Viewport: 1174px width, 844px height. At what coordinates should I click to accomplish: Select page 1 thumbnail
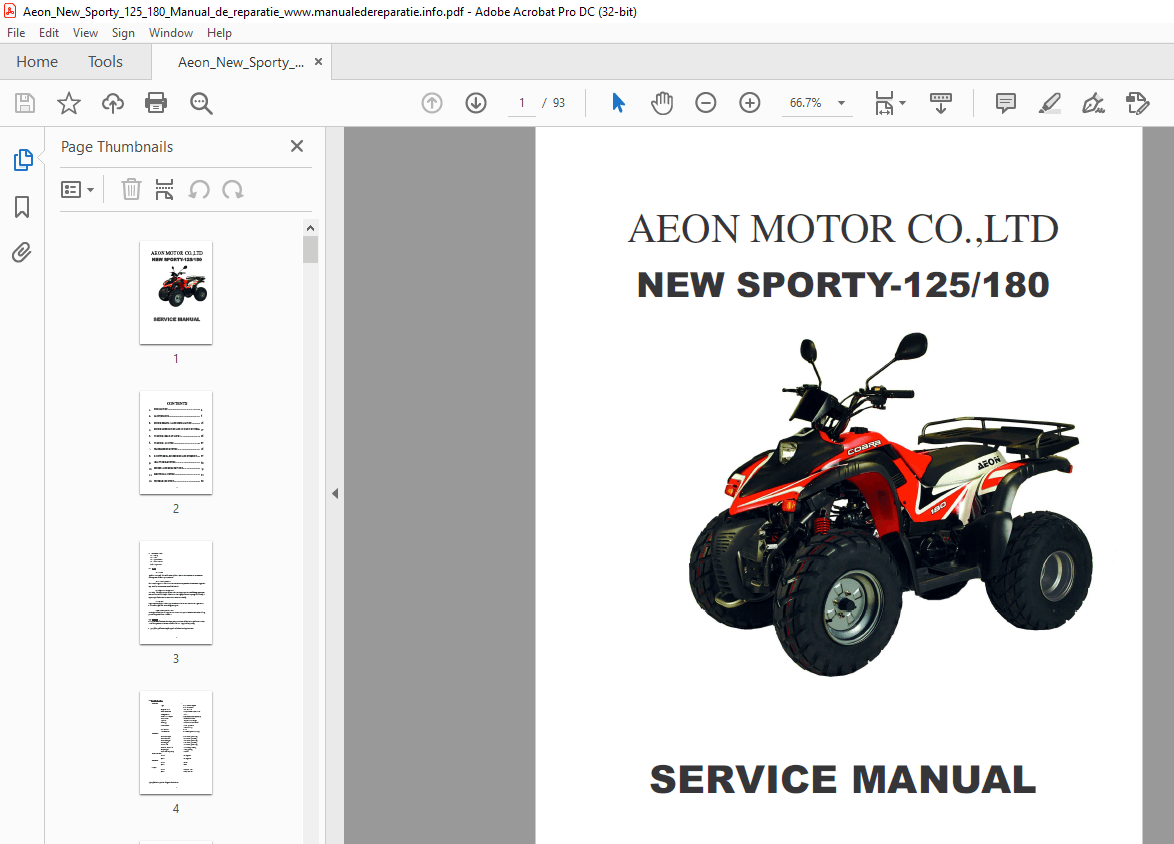click(x=176, y=293)
